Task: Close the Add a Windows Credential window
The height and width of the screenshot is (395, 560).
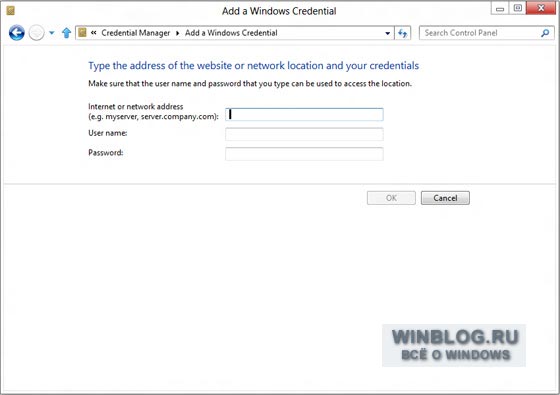Action: [541, 8]
